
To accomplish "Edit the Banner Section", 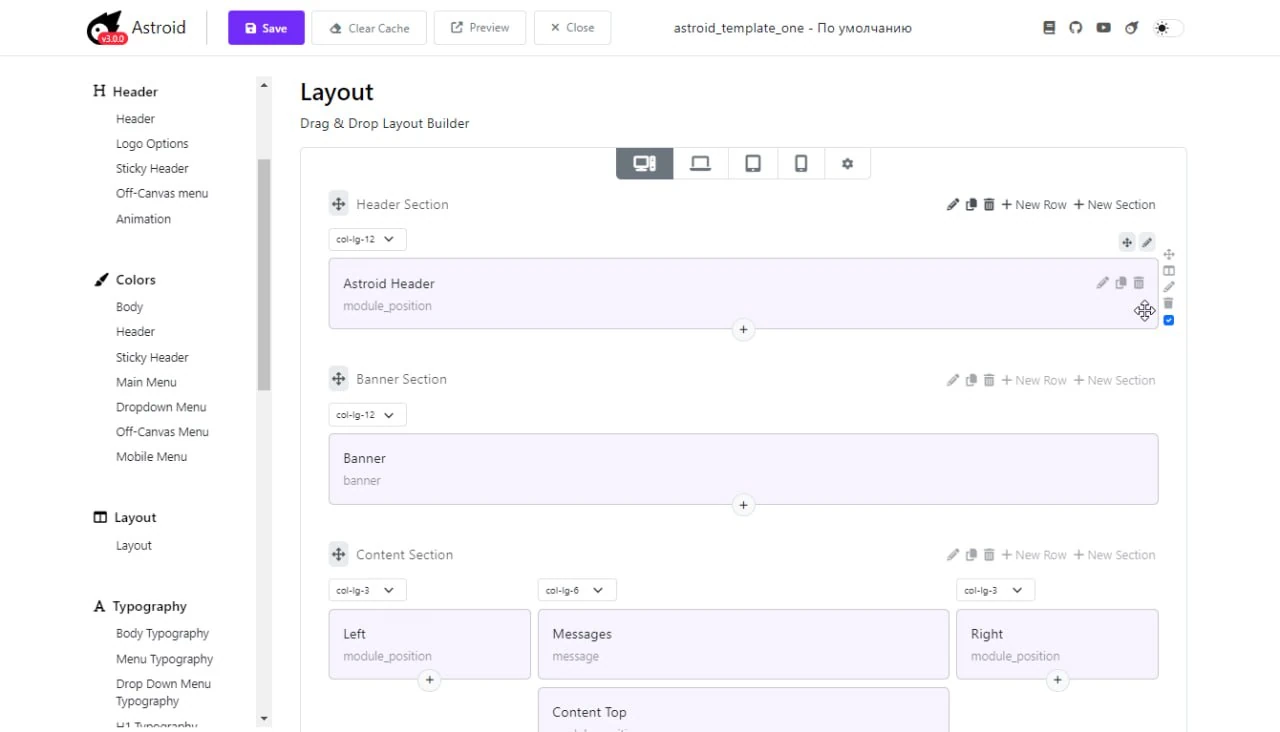I will coord(952,380).
